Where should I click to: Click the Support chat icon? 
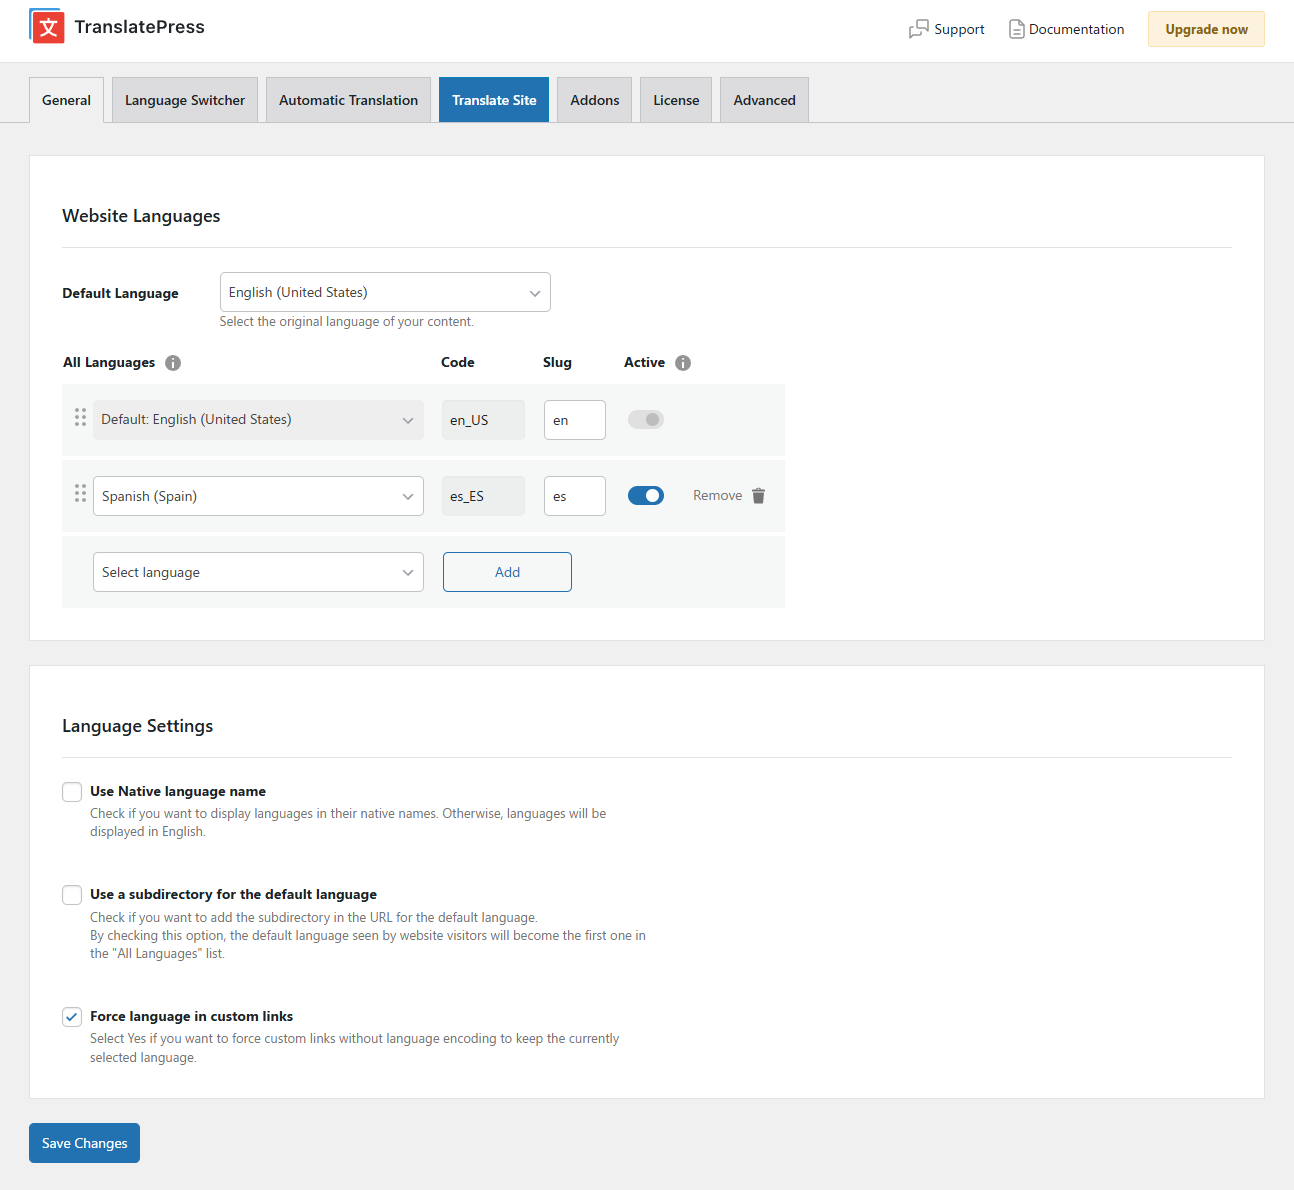pos(918,30)
